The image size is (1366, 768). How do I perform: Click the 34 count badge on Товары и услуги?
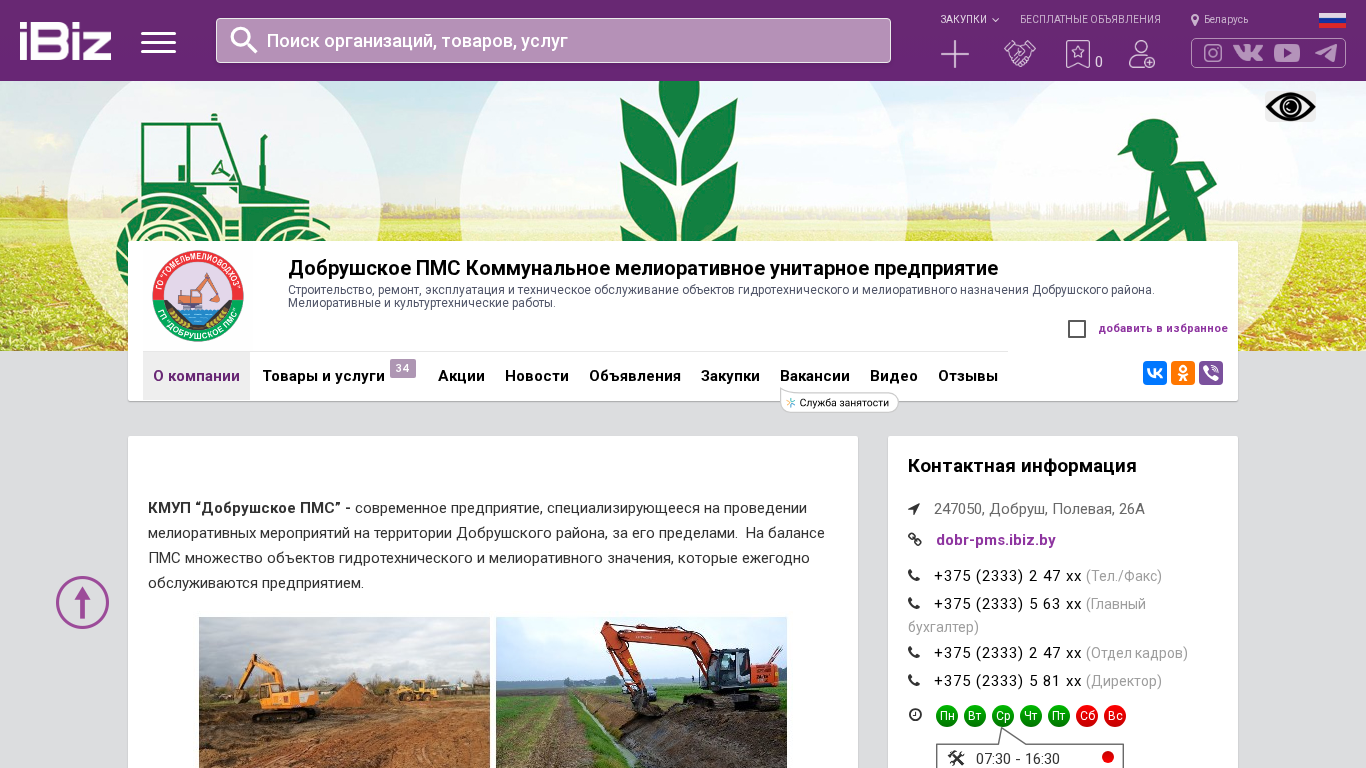403,368
